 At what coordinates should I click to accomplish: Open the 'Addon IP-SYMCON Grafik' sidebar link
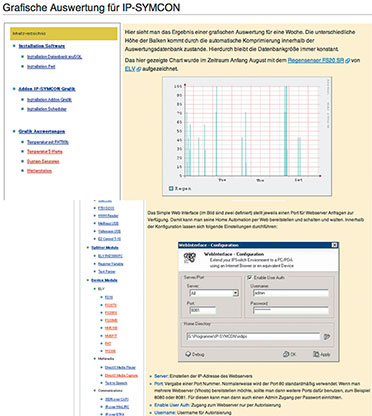click(47, 89)
